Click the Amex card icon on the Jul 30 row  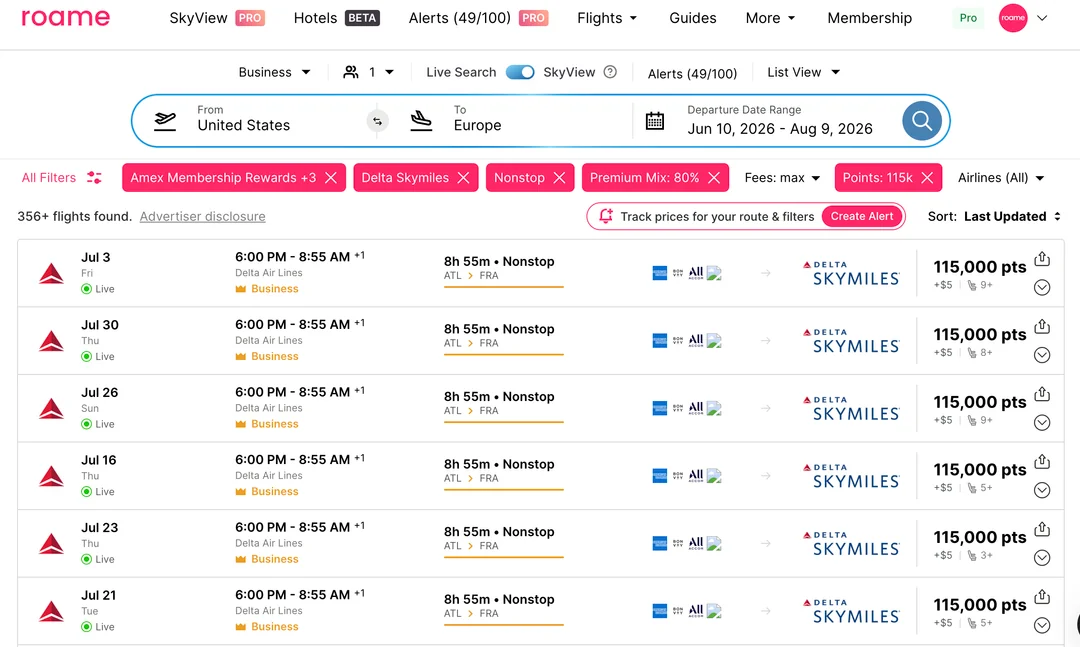click(660, 340)
